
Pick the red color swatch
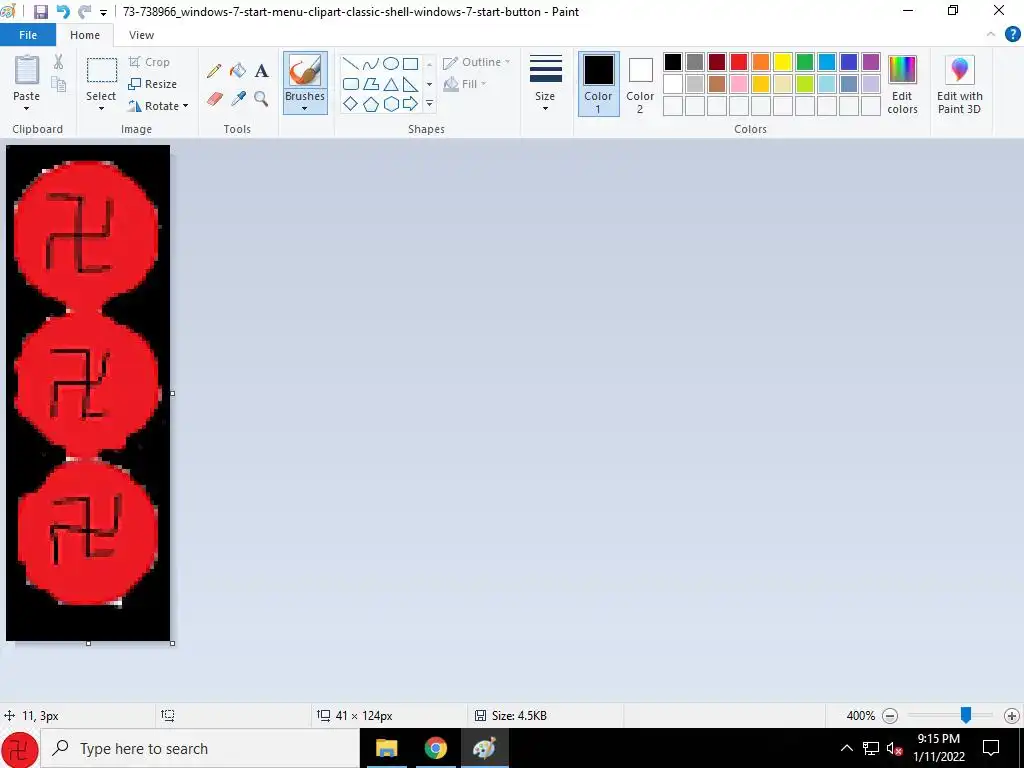point(739,62)
